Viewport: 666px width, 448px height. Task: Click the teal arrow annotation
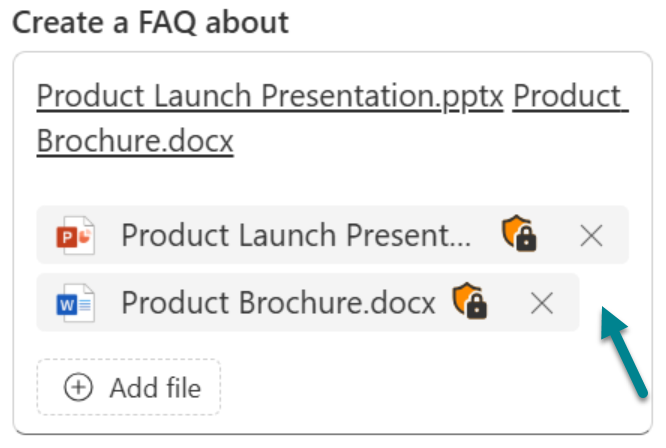(x=623, y=356)
